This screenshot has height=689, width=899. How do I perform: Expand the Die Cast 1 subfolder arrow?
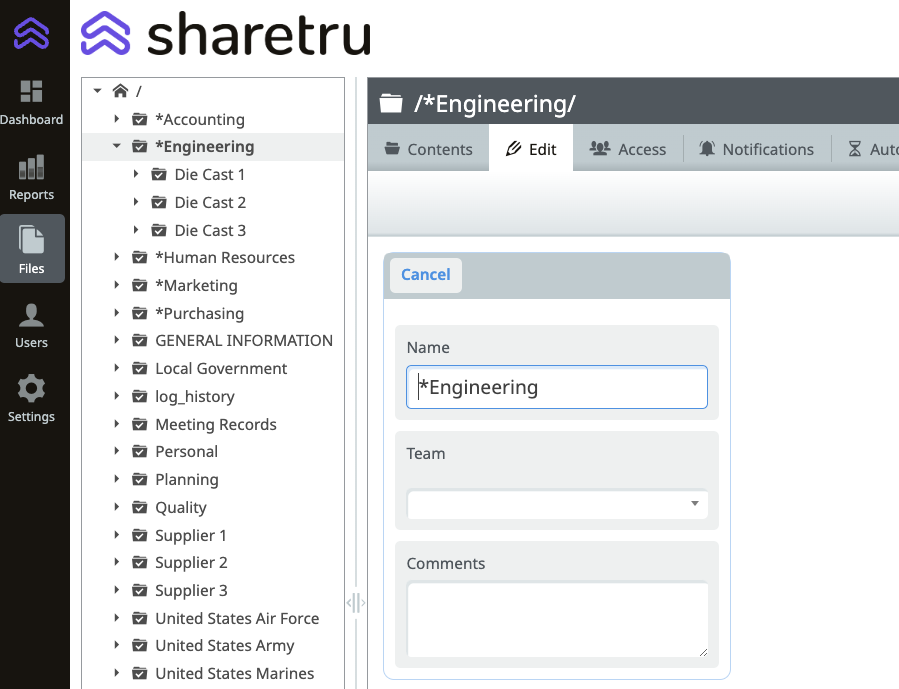pos(136,174)
